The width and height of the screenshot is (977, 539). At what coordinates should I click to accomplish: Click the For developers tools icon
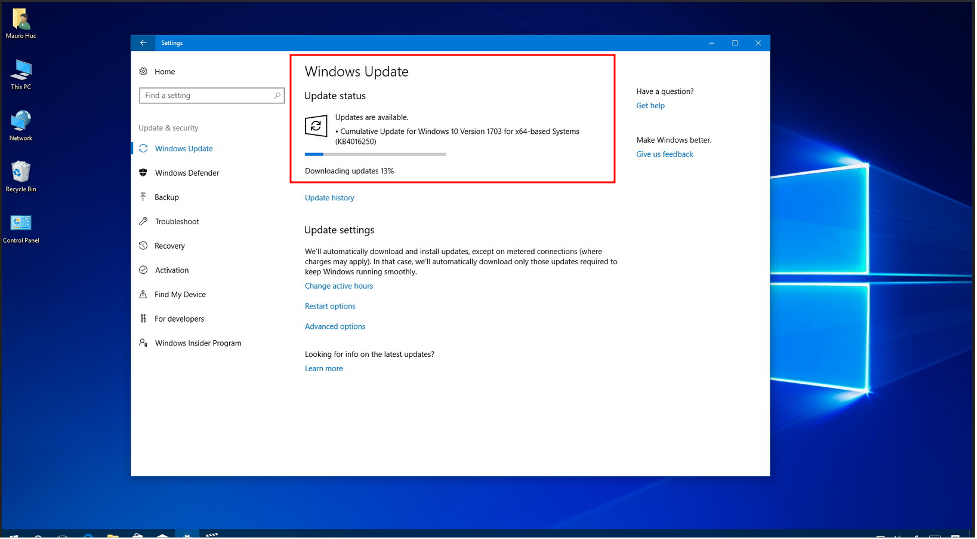(143, 318)
